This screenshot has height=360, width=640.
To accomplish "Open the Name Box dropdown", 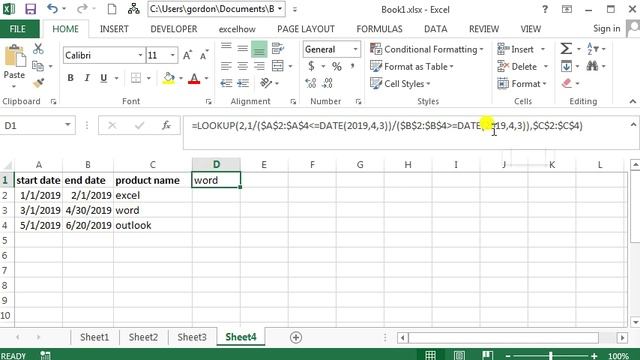I will [x=68, y=125].
